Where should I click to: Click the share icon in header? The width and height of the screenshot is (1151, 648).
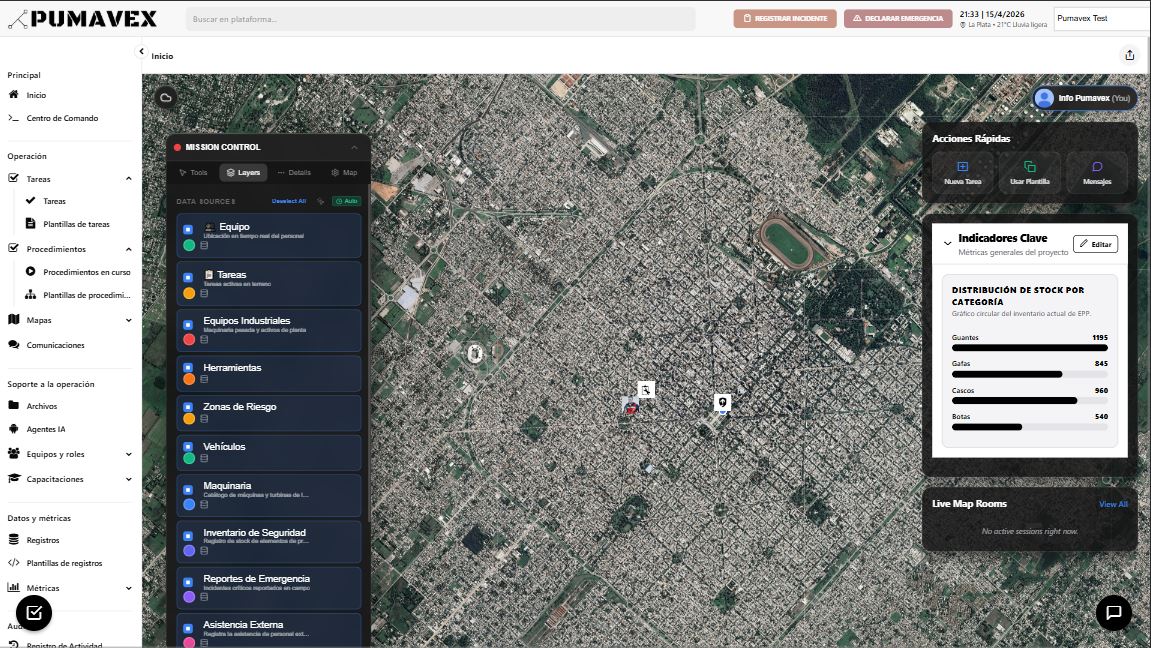[1130, 56]
